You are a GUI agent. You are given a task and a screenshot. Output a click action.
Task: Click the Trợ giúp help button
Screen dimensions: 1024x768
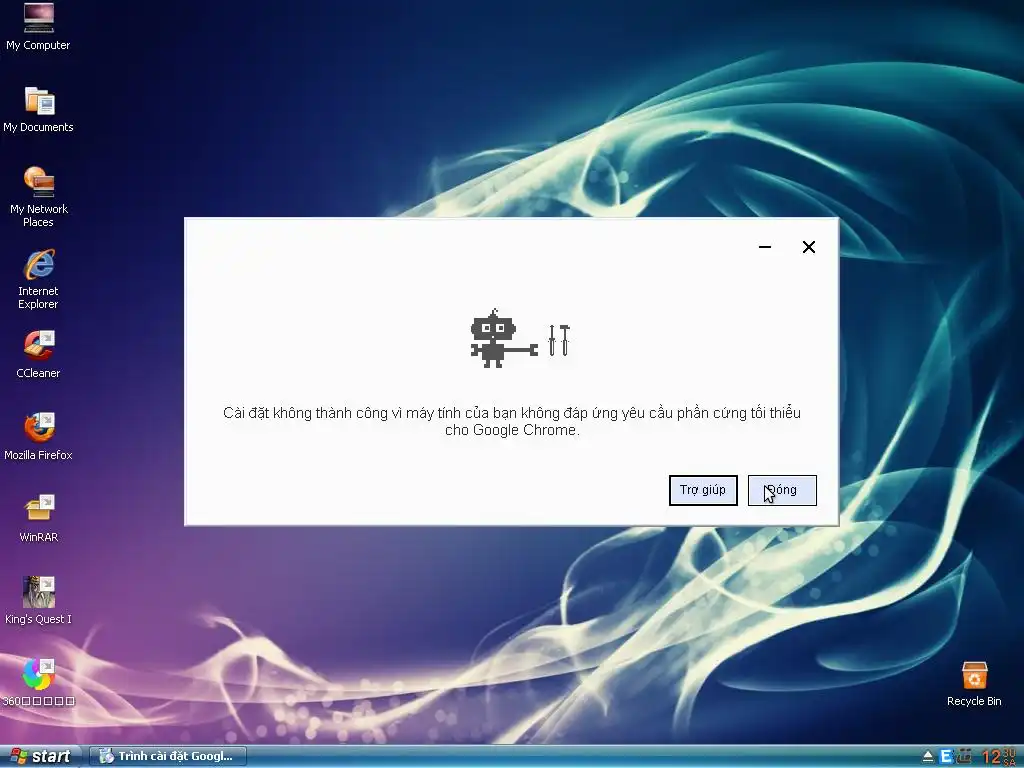tap(703, 490)
